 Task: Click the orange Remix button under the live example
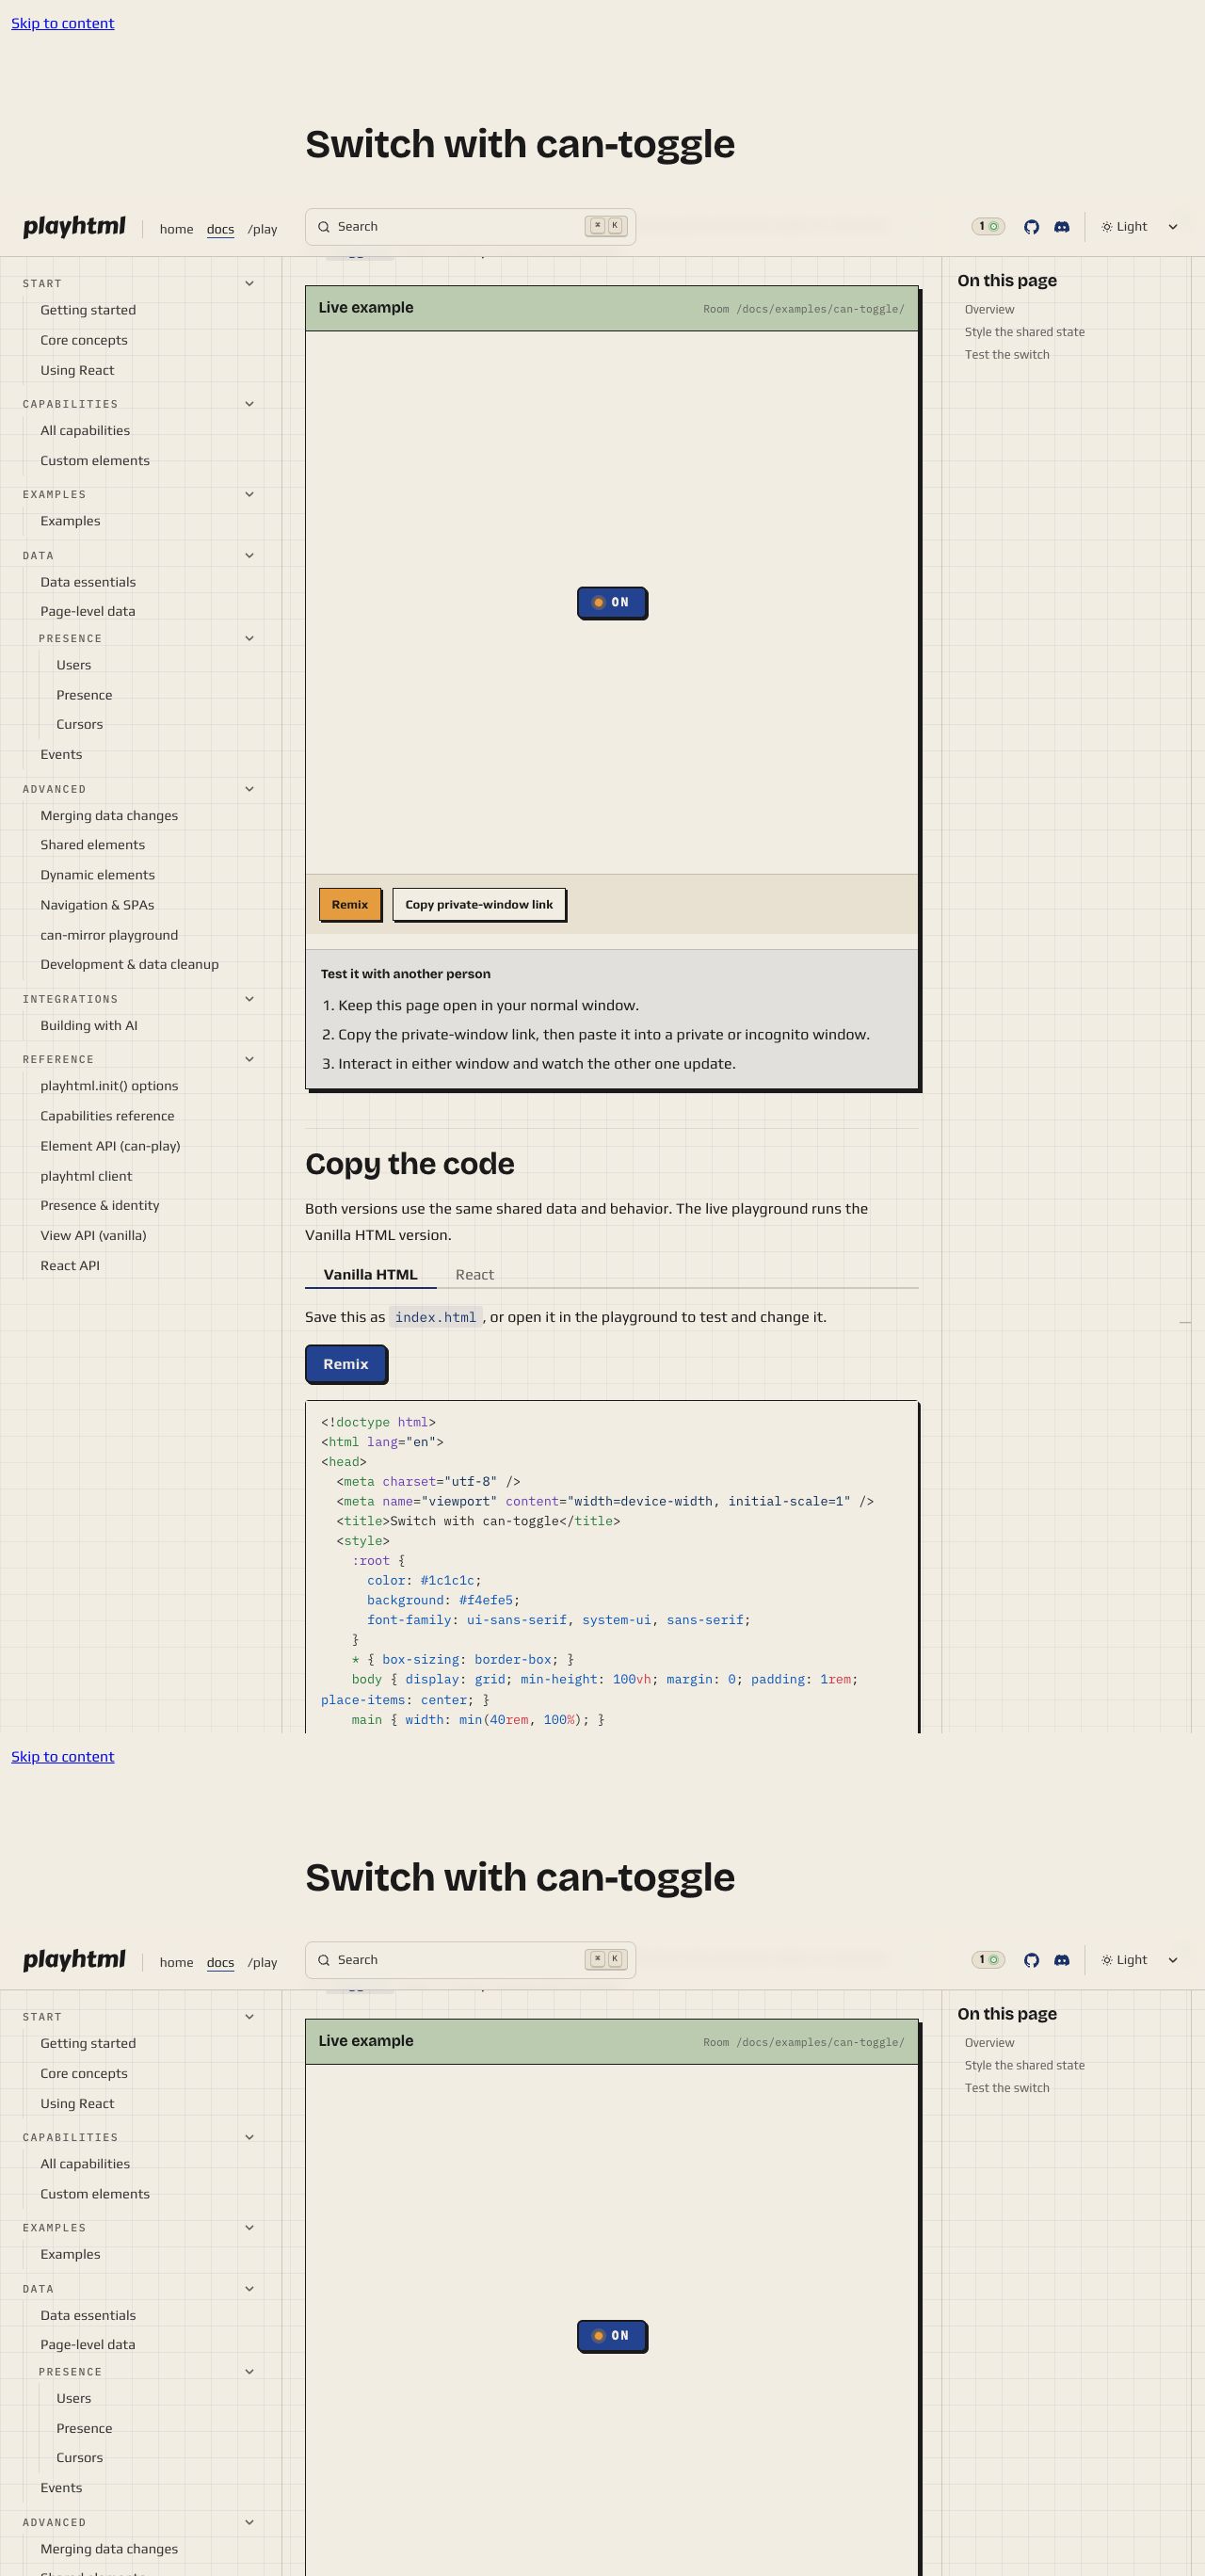[350, 904]
